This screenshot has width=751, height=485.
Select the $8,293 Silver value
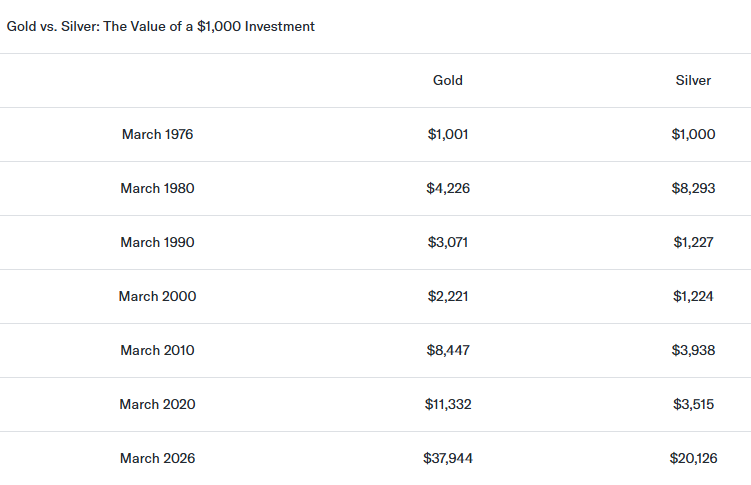[x=694, y=188]
